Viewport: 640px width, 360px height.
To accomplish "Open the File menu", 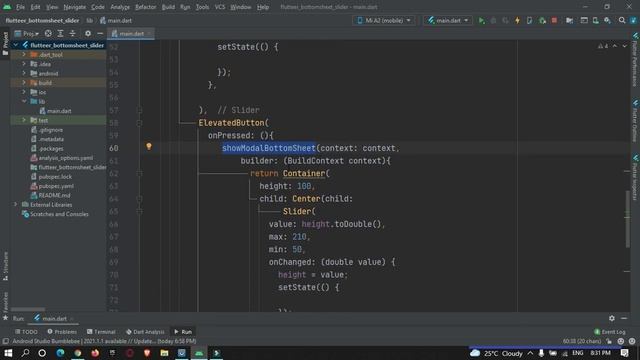I will pos(20,7).
